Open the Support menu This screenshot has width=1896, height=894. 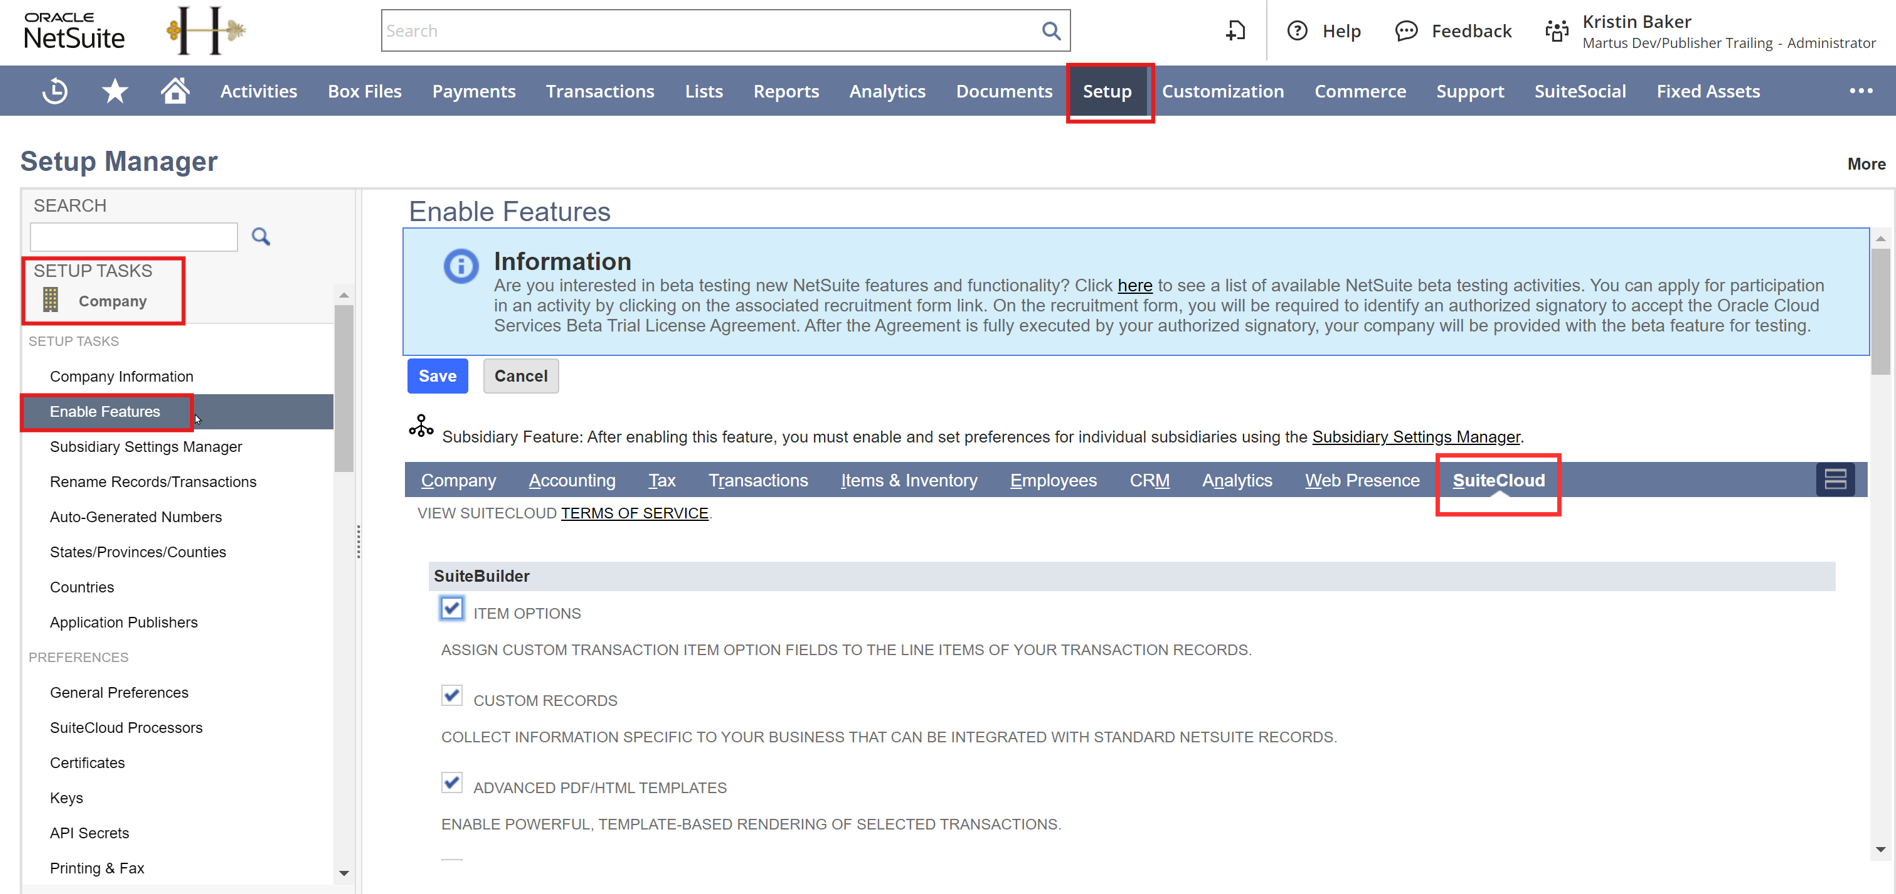click(1470, 91)
